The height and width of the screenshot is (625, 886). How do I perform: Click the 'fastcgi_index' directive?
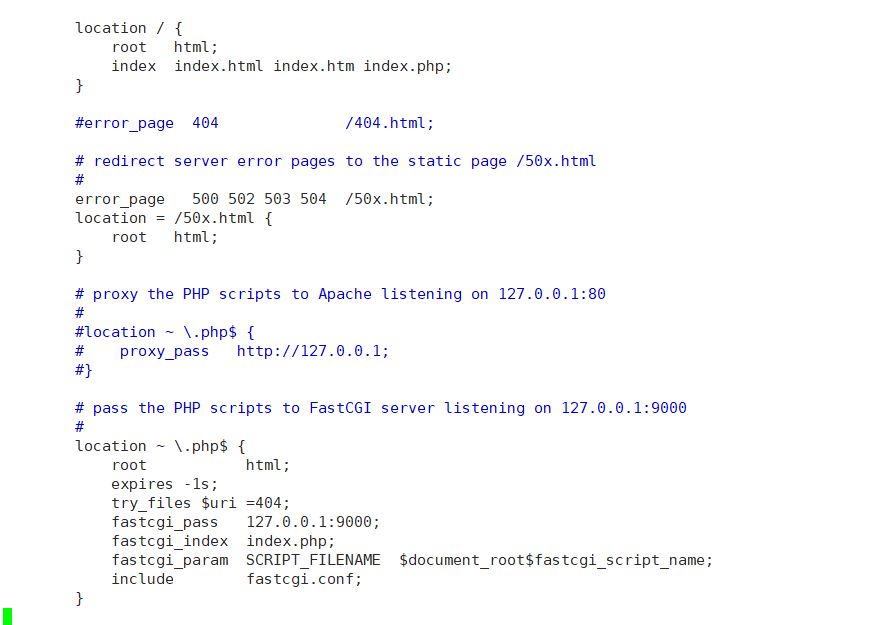tap(170, 541)
